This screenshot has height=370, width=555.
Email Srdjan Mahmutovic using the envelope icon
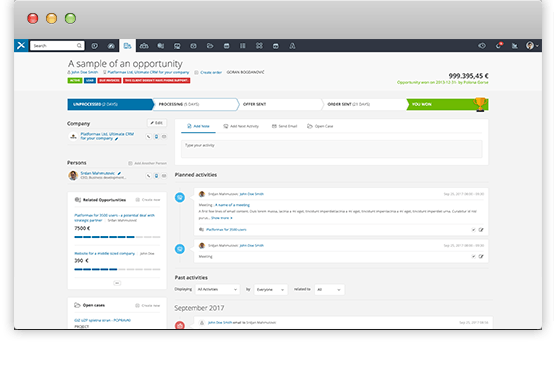tap(164, 176)
